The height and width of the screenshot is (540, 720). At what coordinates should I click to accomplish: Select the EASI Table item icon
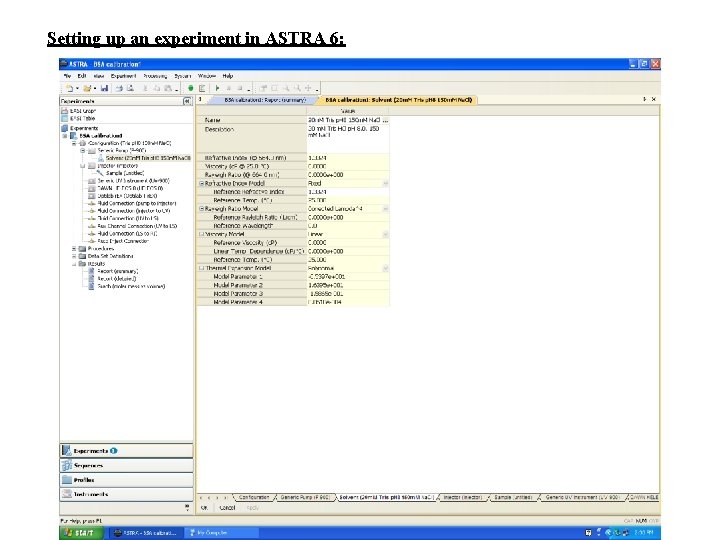click(65, 118)
